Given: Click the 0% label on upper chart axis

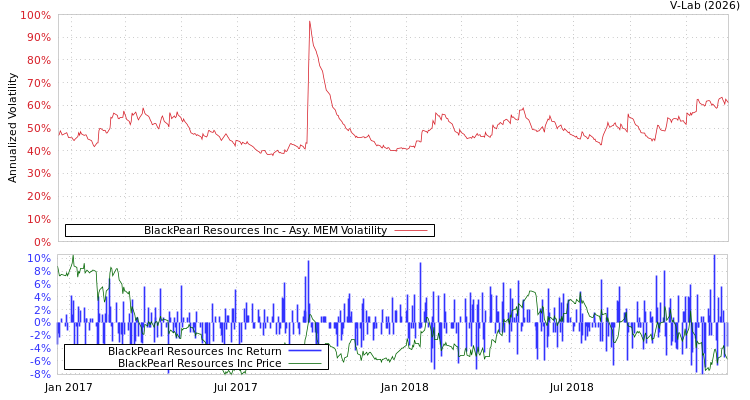Looking at the screenshot, I should pyautogui.click(x=42, y=242).
